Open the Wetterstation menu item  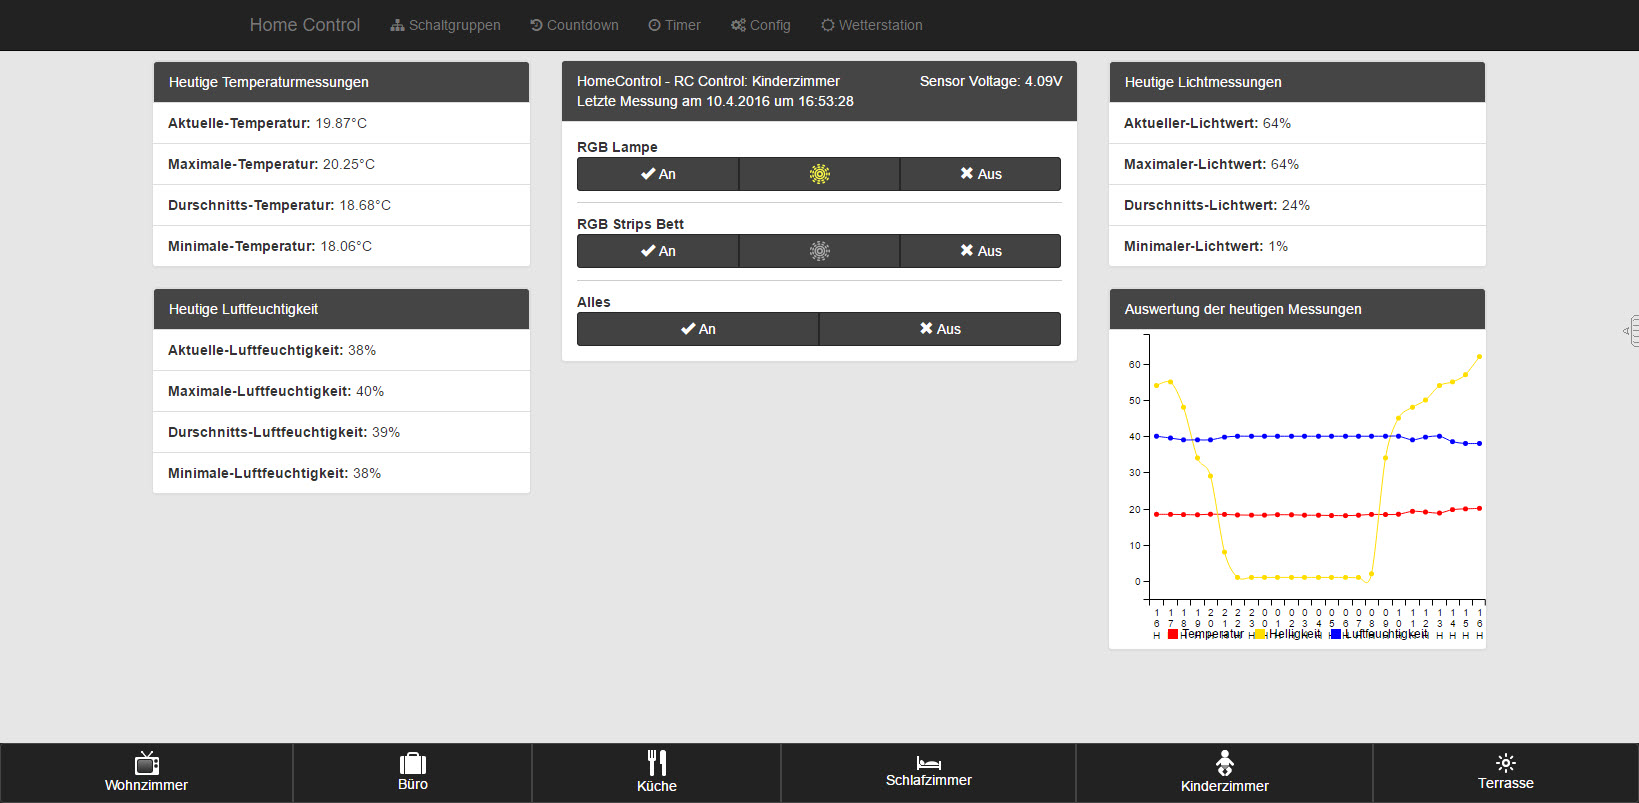point(872,25)
